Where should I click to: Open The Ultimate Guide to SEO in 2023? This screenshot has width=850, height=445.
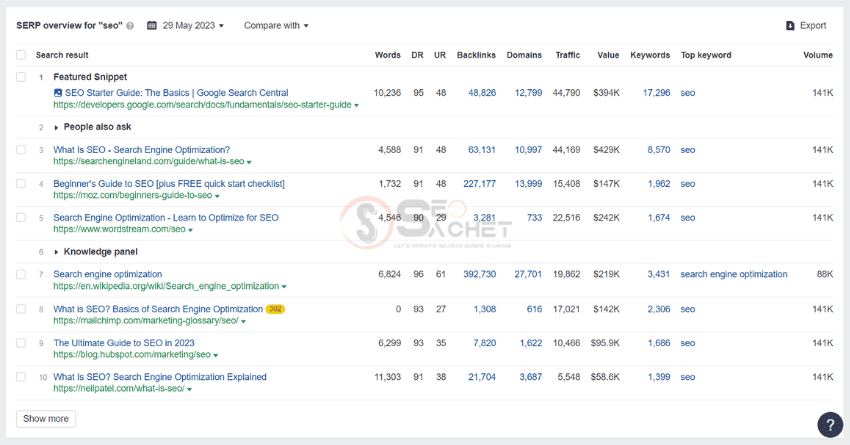coord(124,343)
